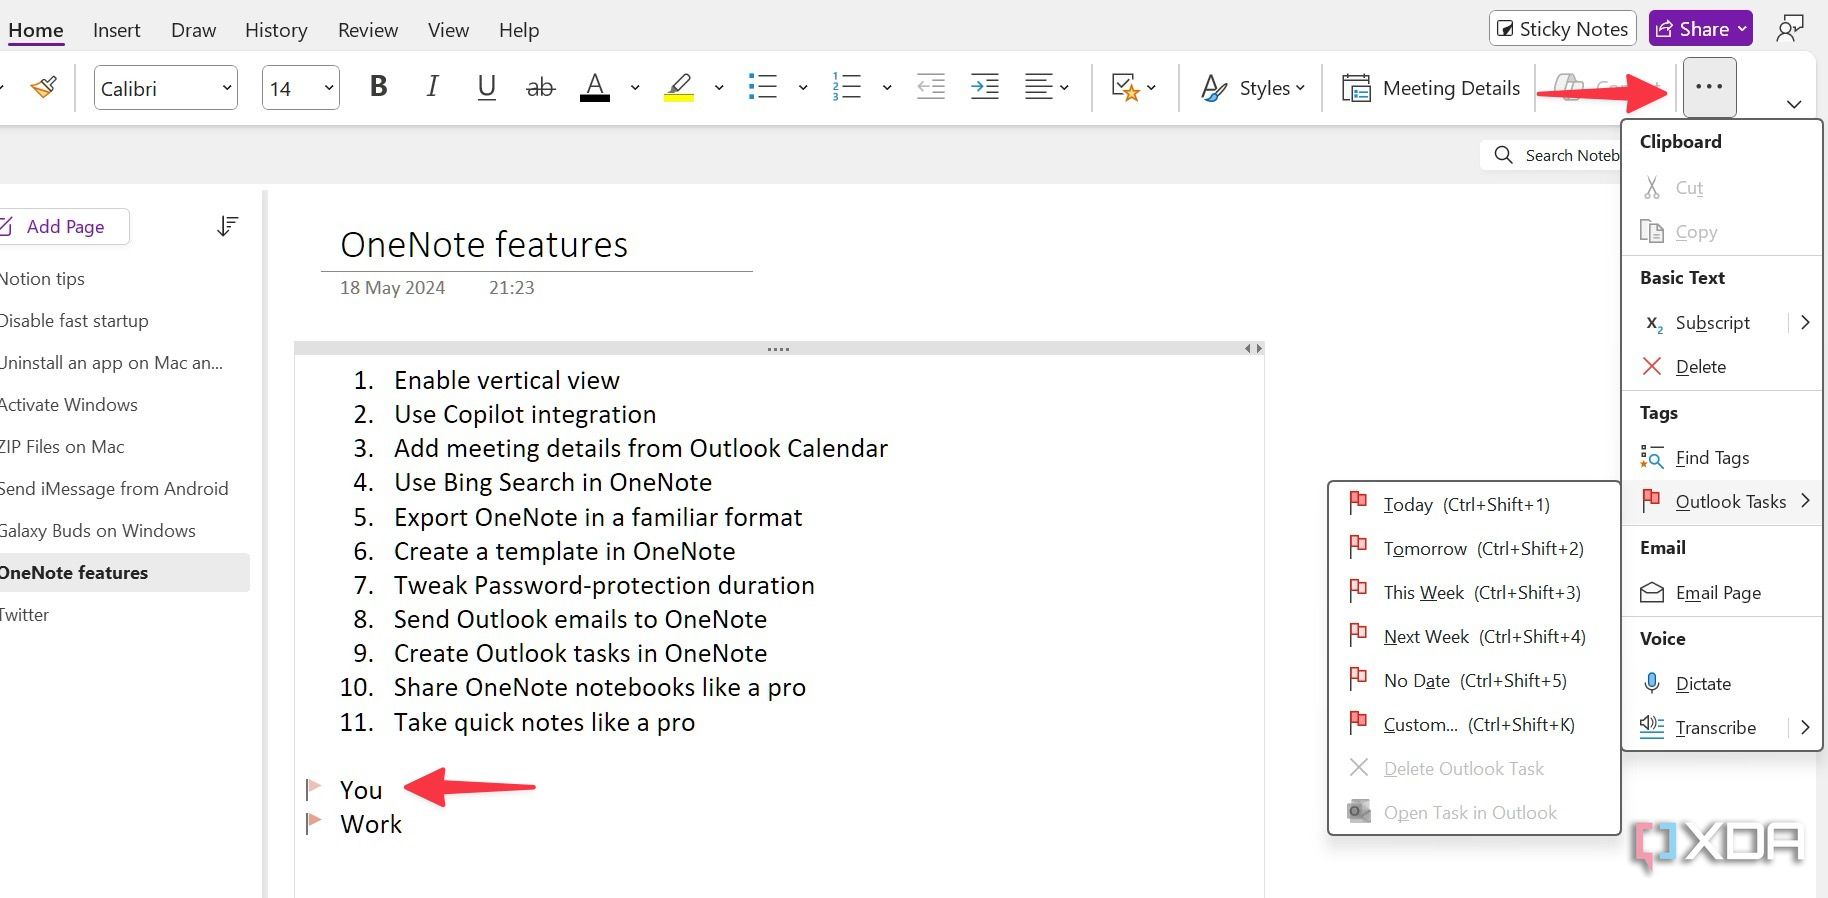The height and width of the screenshot is (898, 1828).
Task: Toggle Bold formatting
Action: point(378,87)
